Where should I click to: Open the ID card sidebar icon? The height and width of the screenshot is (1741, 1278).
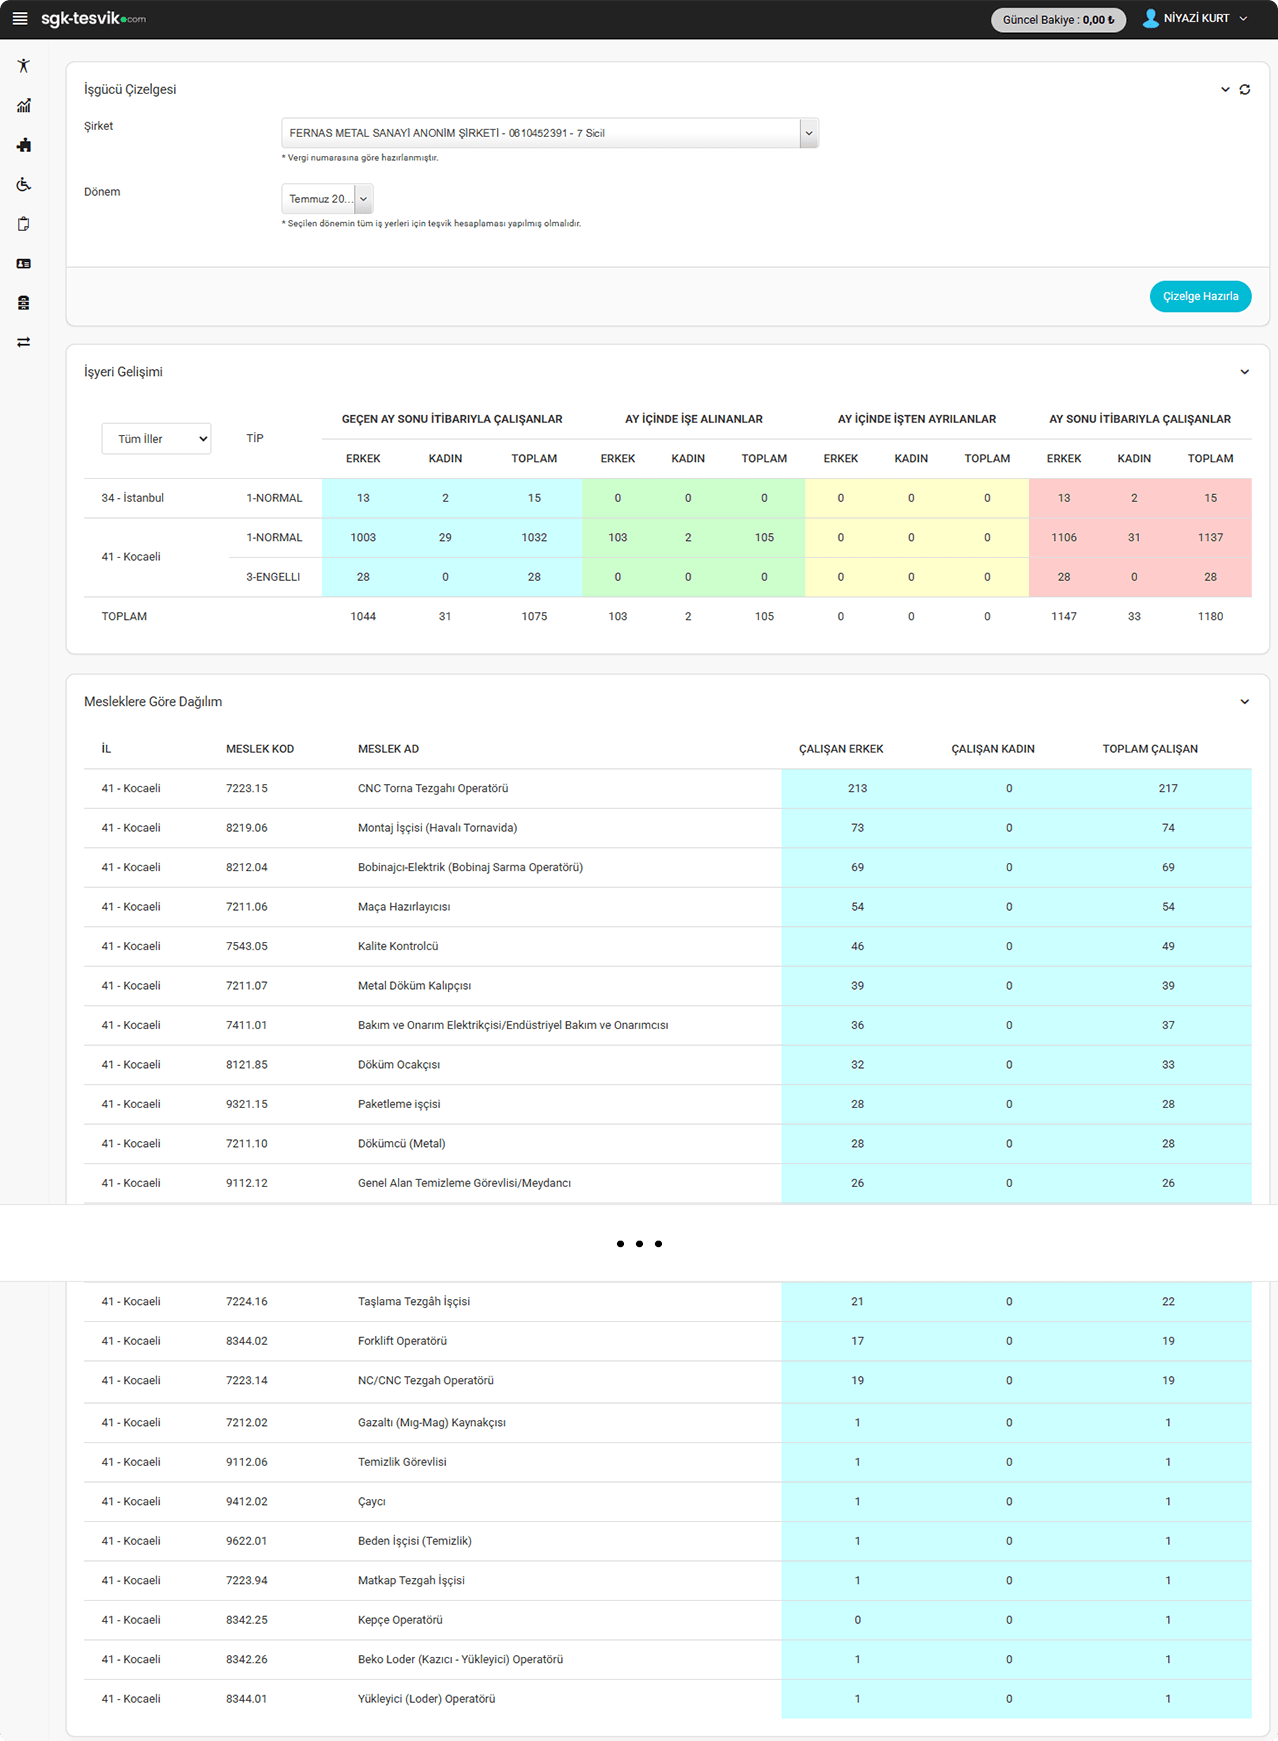pos(24,264)
